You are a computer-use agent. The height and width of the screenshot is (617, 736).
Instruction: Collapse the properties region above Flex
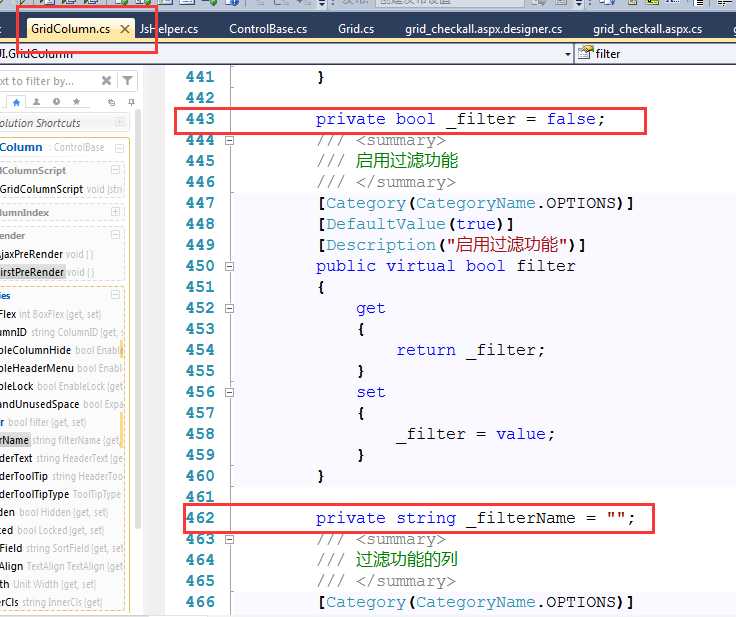pos(115,295)
